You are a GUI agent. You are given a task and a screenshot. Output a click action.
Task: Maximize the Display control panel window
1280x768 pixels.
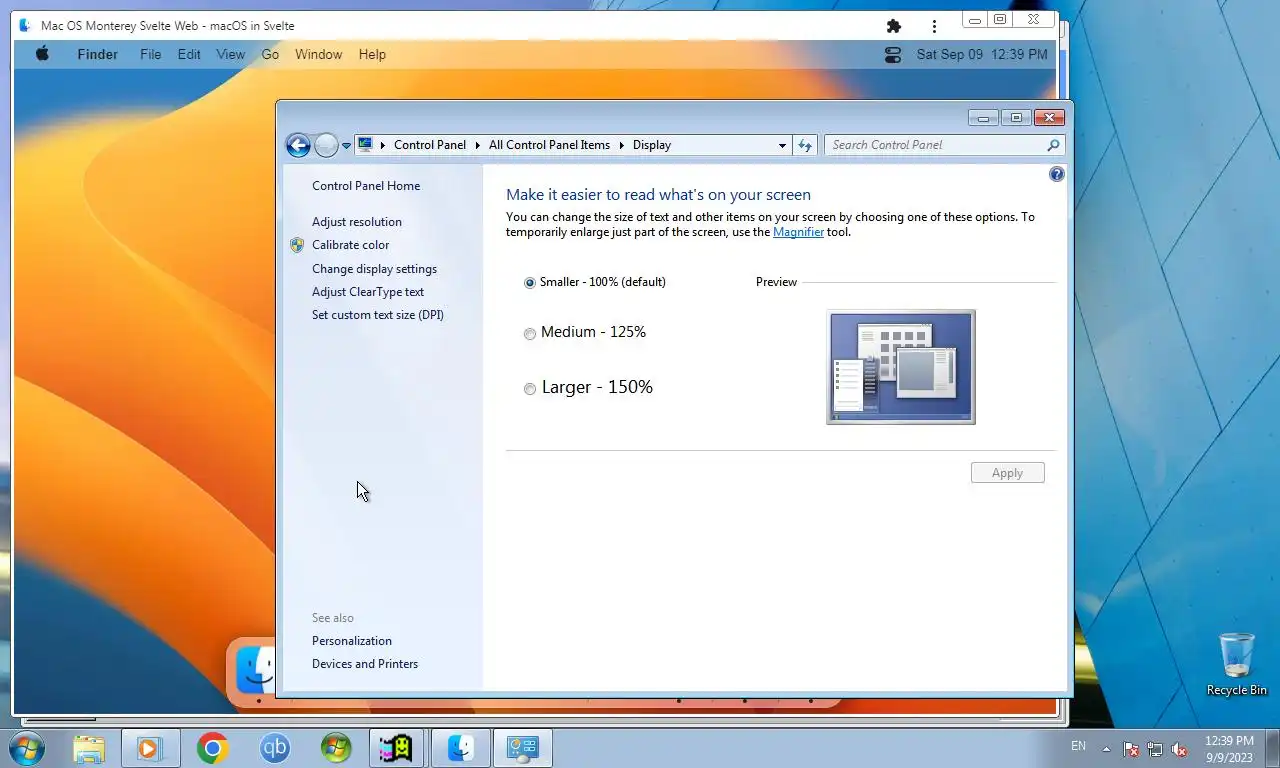point(1016,118)
